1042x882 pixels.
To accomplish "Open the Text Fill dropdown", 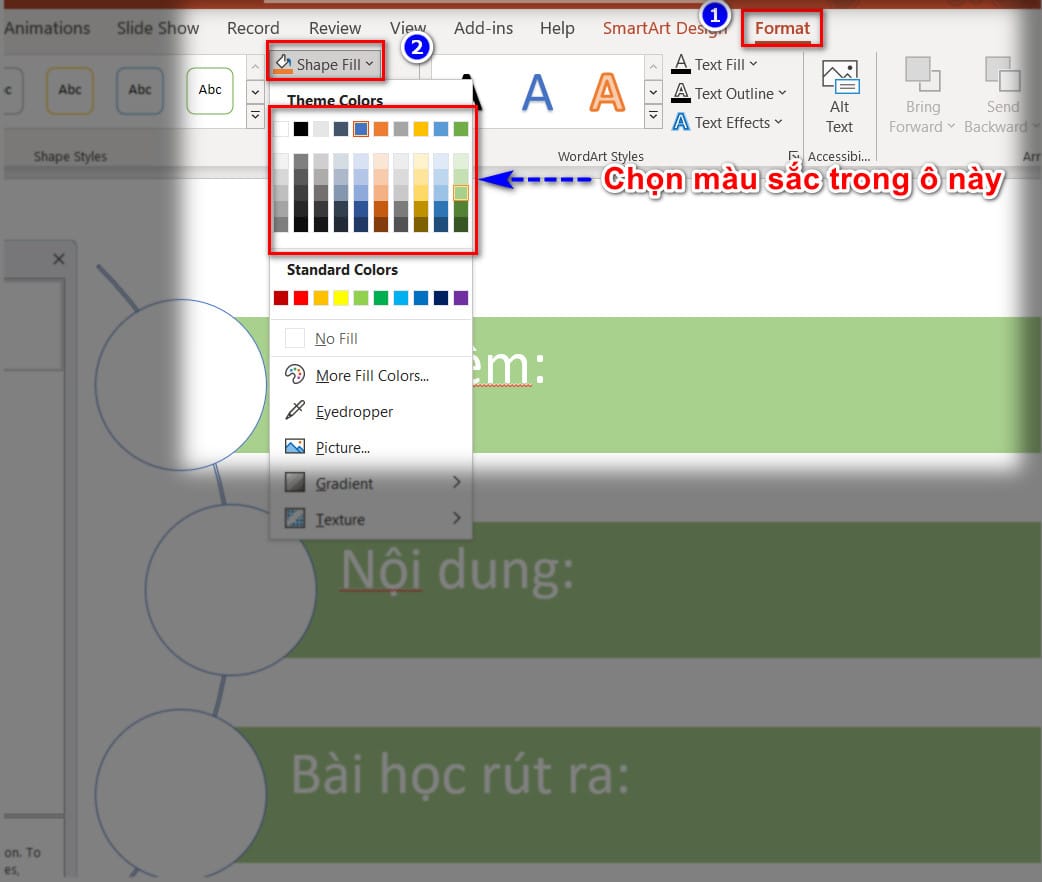I will (x=714, y=64).
